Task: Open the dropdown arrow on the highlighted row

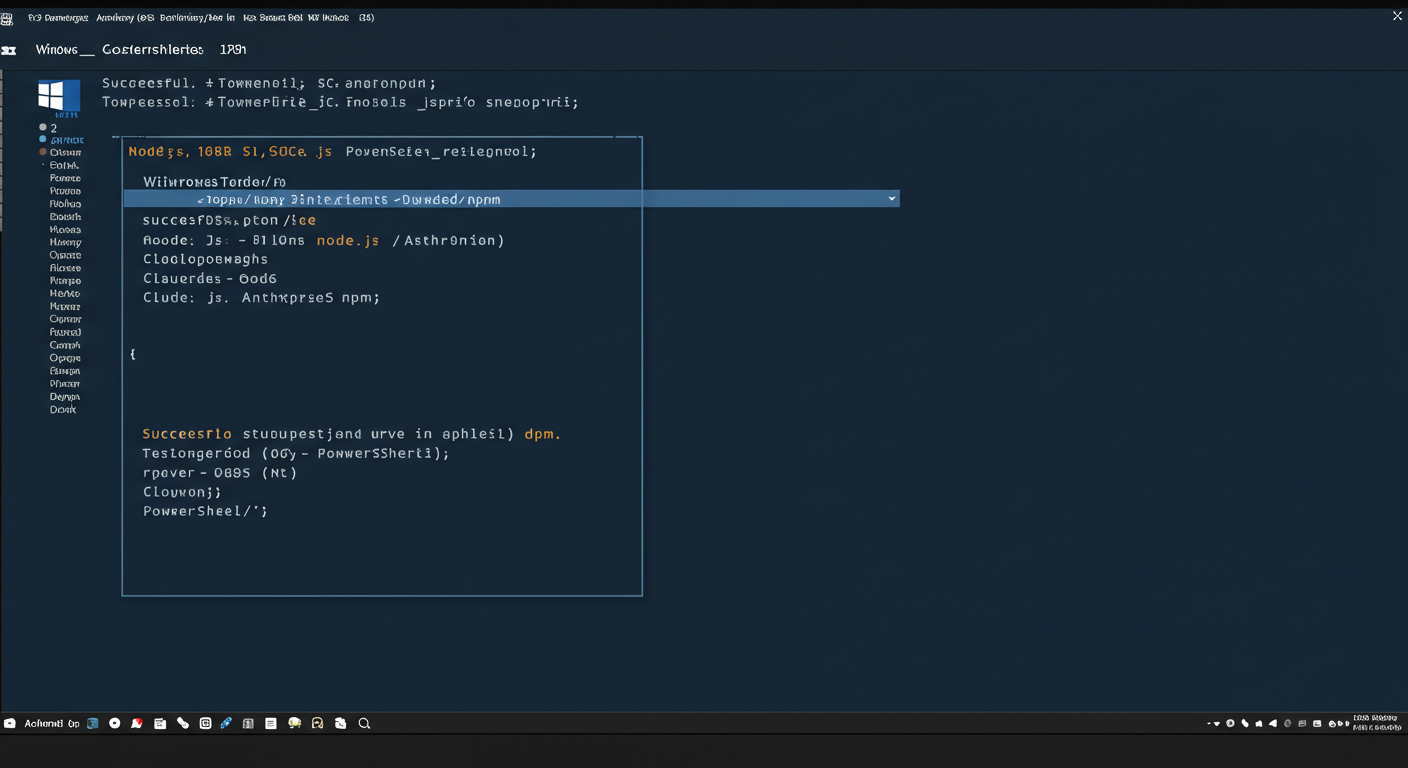Action: pos(891,199)
